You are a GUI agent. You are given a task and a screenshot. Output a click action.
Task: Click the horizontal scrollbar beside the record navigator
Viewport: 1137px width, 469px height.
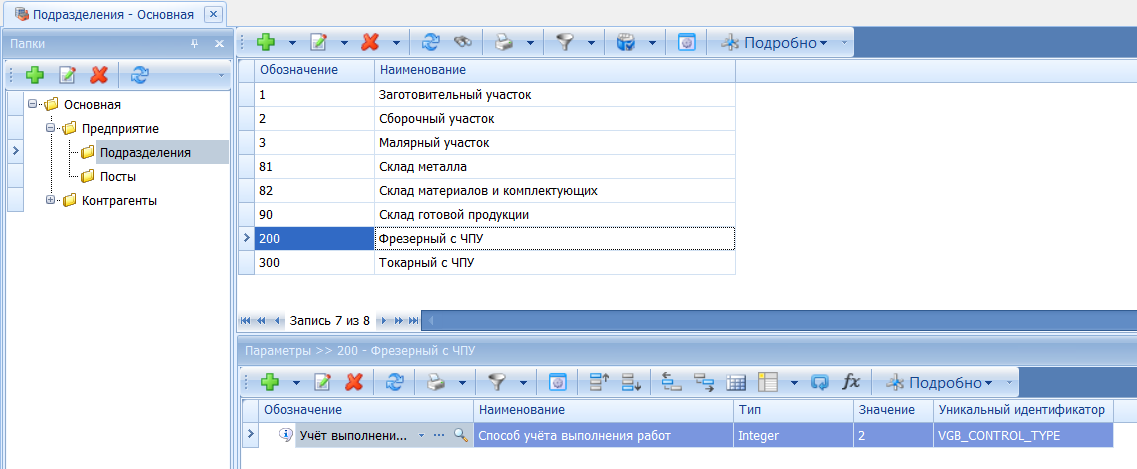click(x=780, y=321)
